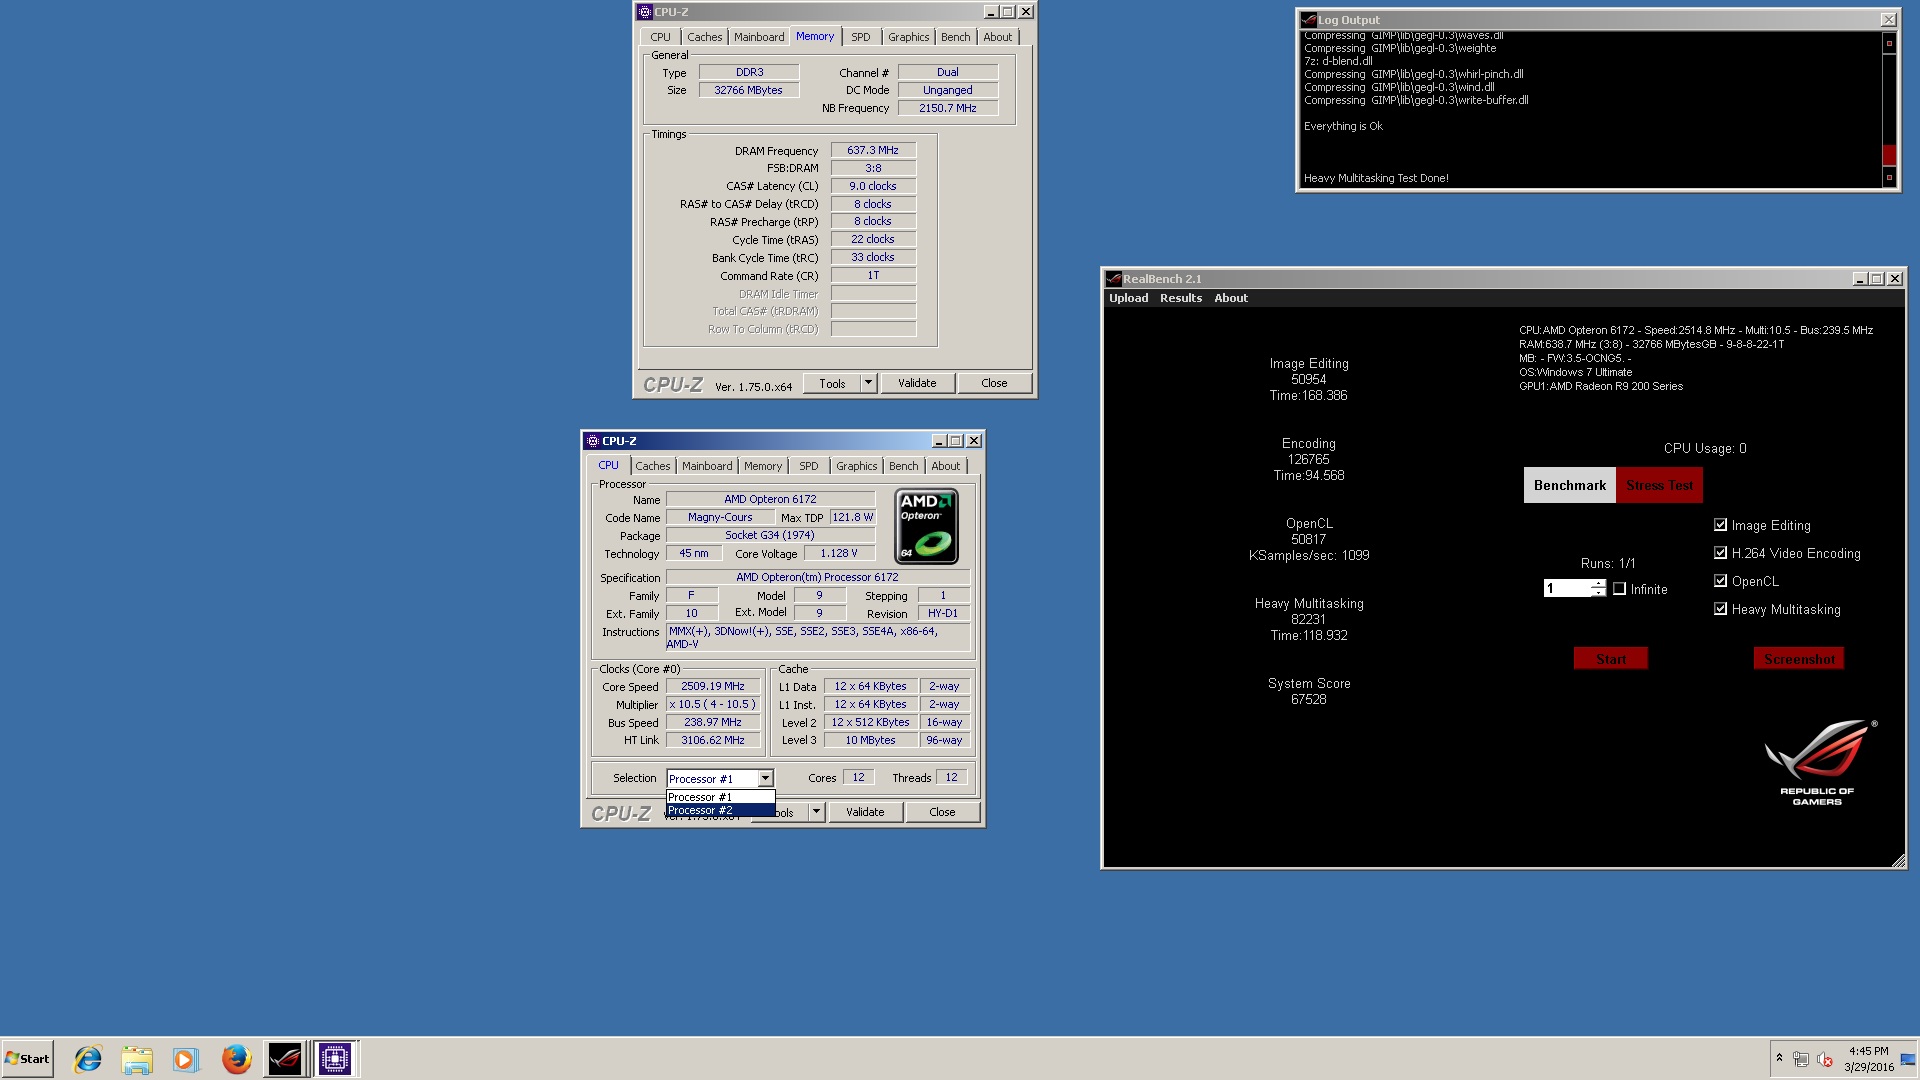Screen dimensions: 1920x1080
Task: Switch to SPD tab in Memory window
Action: tap(860, 37)
